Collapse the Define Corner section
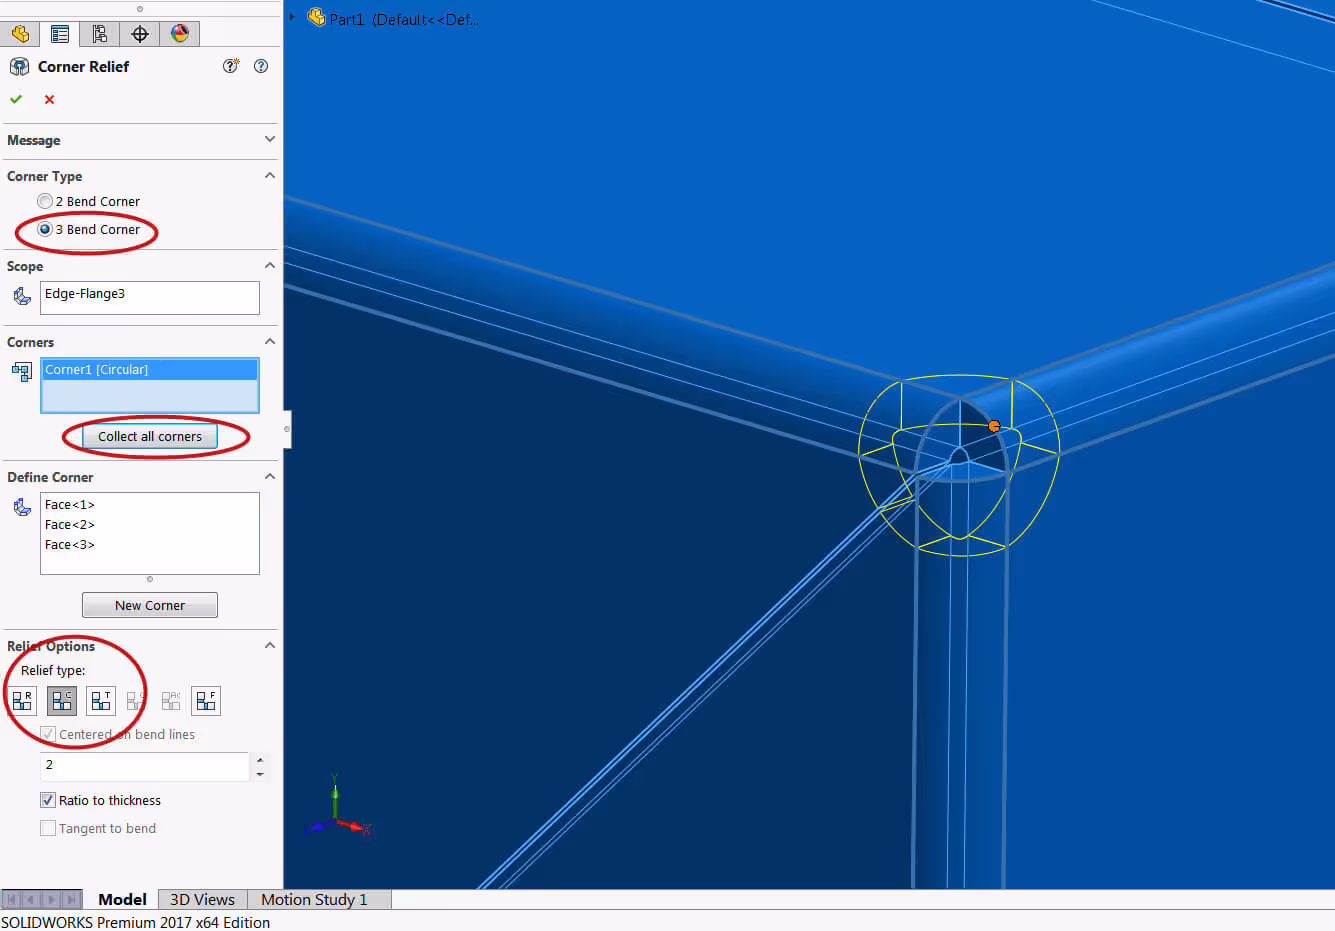This screenshot has width=1335, height=931. click(269, 476)
